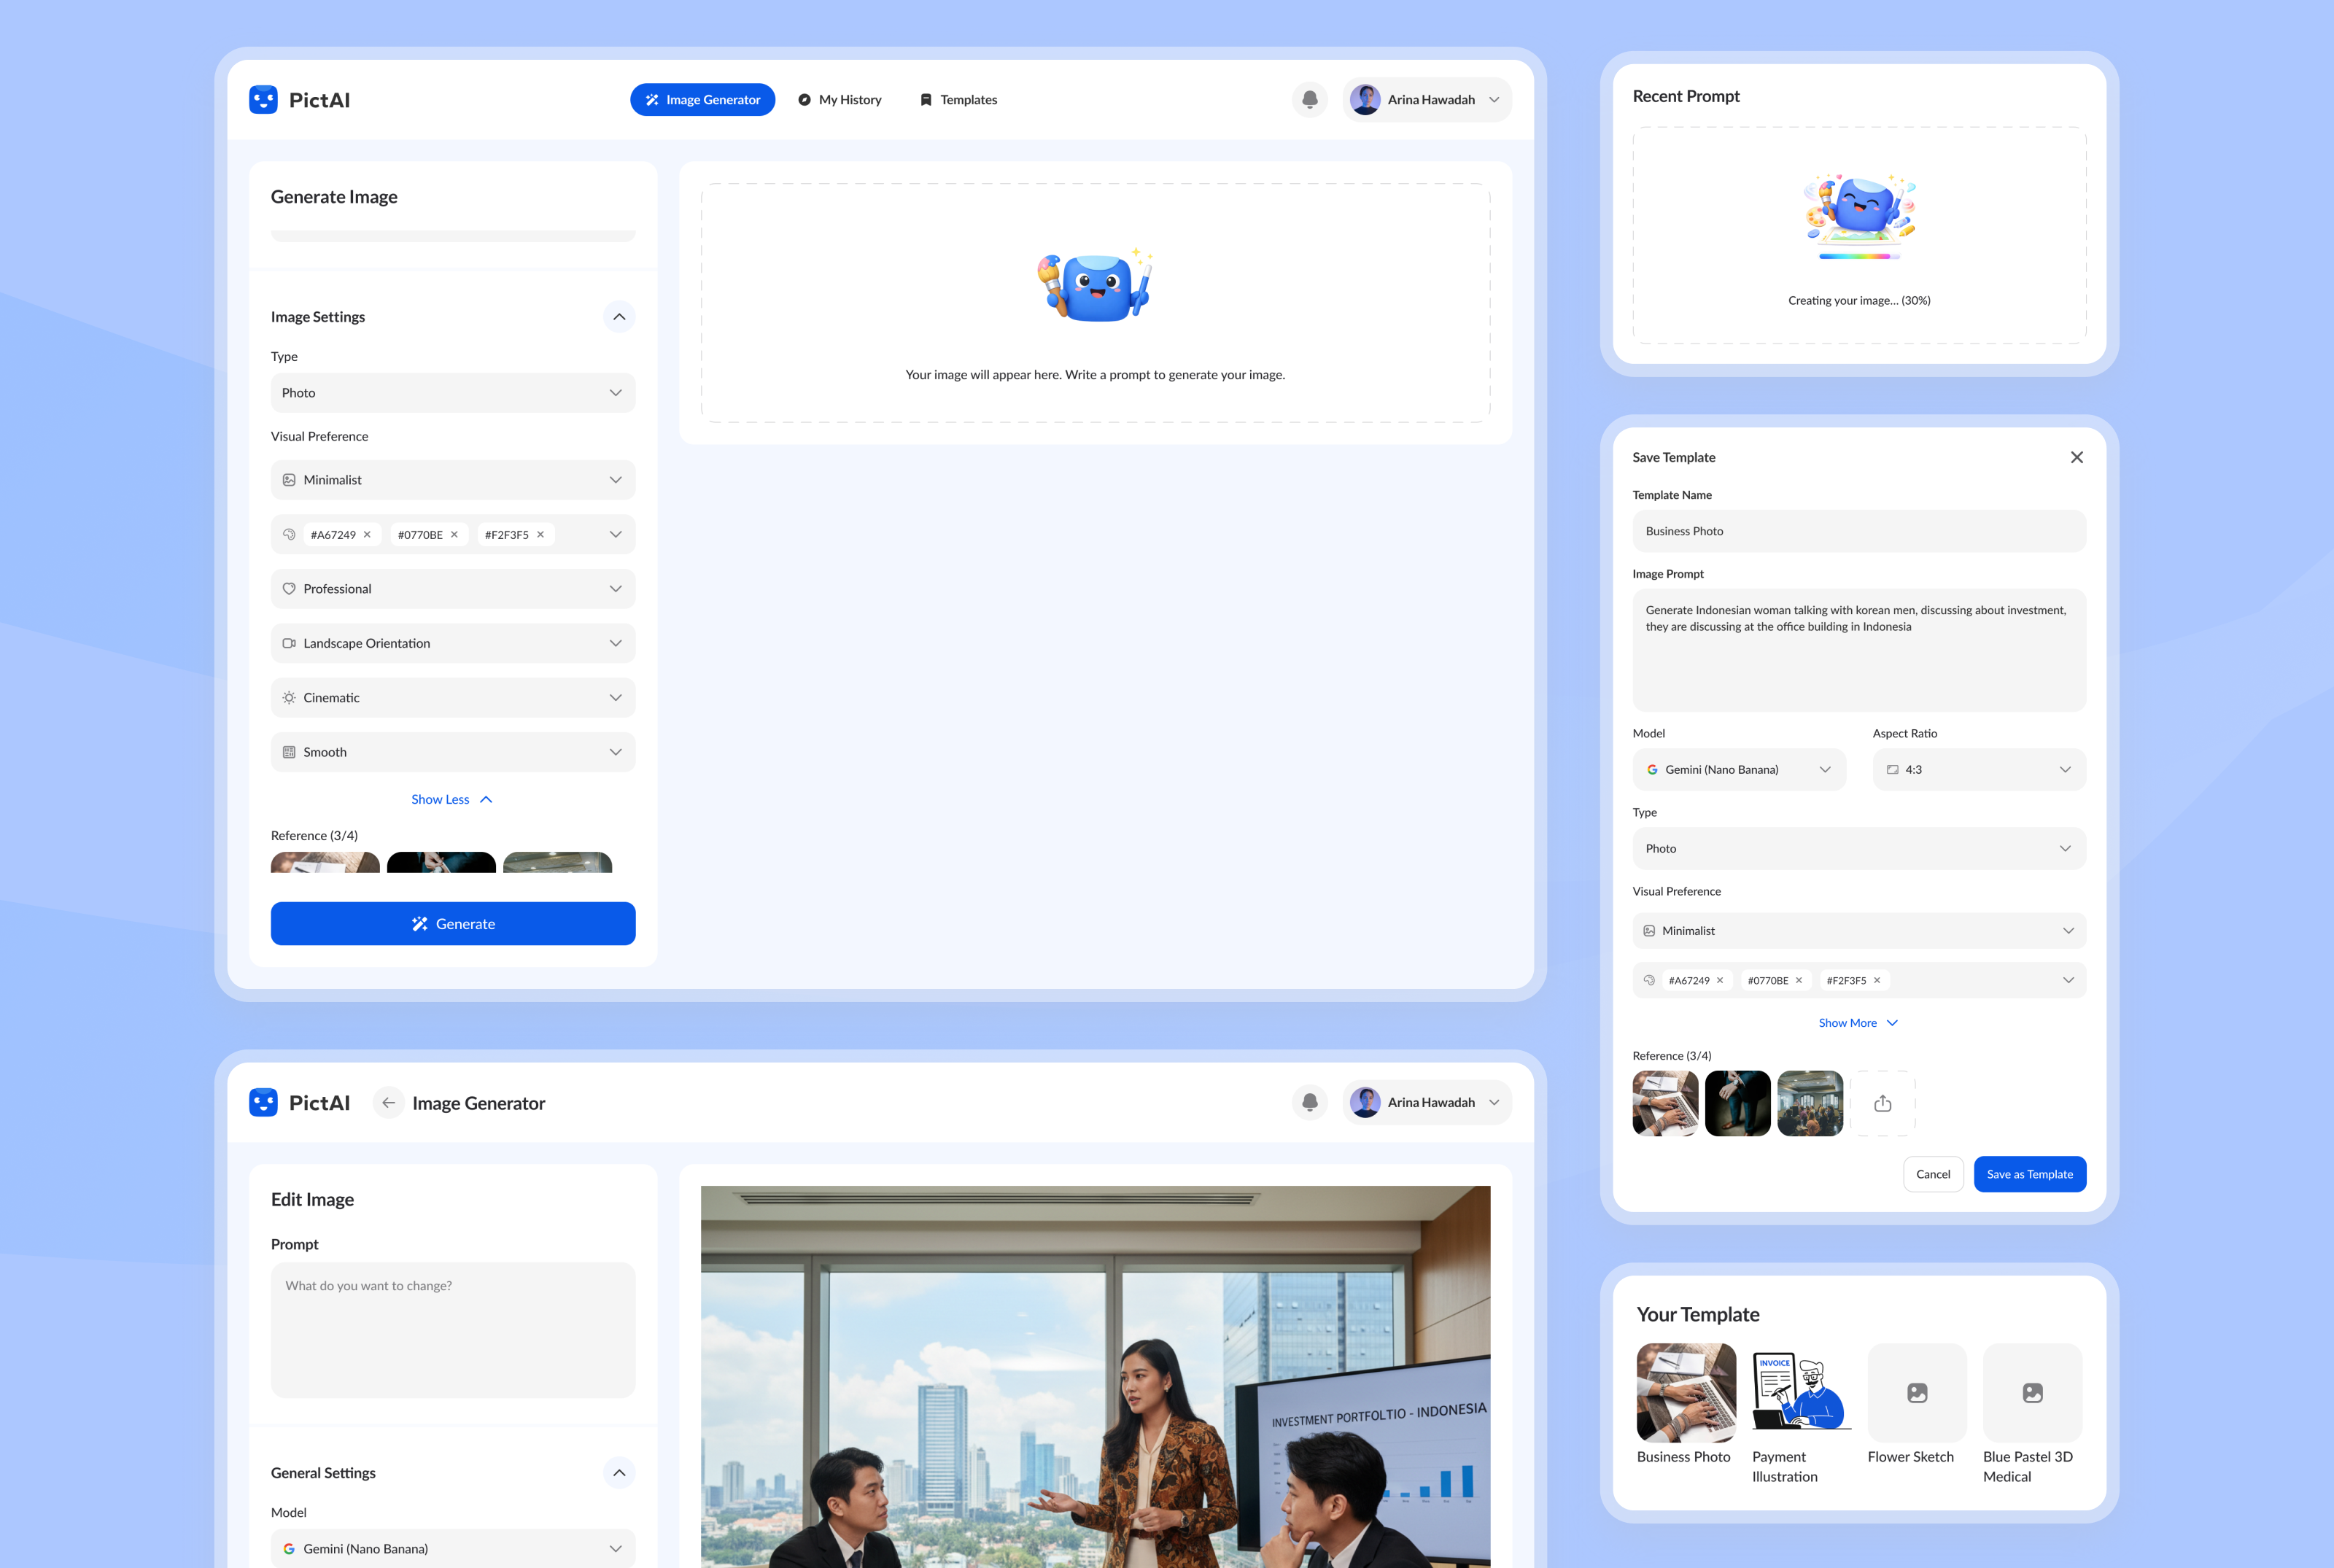Collapse the Image Settings section
Viewport: 2334px width, 1568px height.
[x=619, y=317]
